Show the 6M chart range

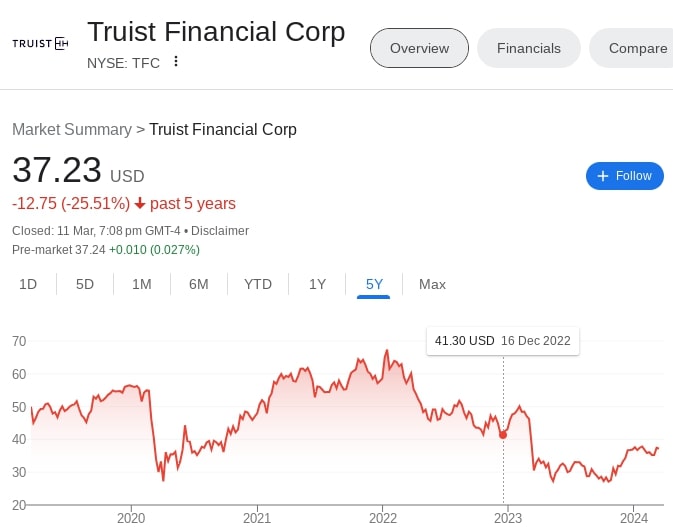(x=199, y=284)
